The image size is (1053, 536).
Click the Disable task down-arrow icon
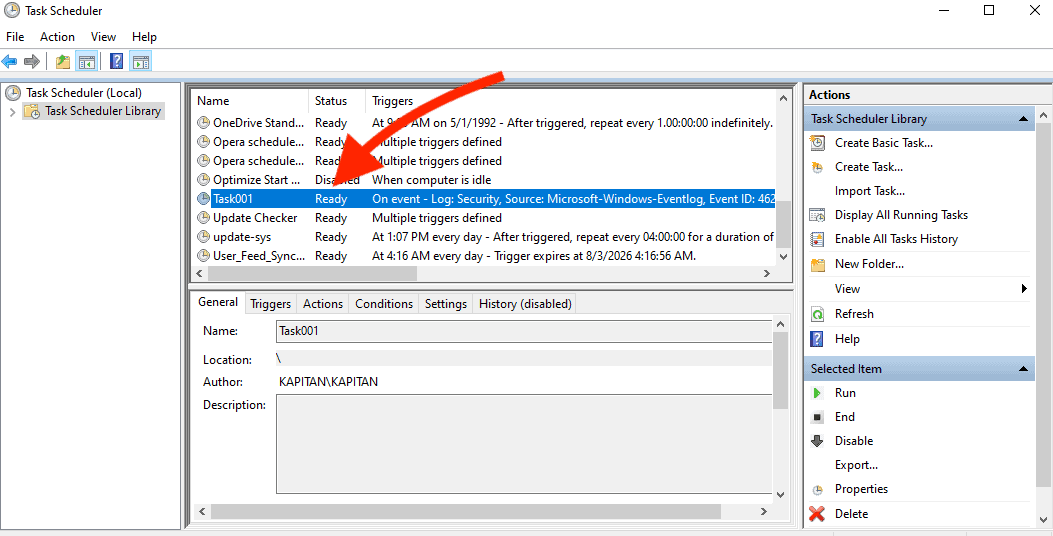818,441
